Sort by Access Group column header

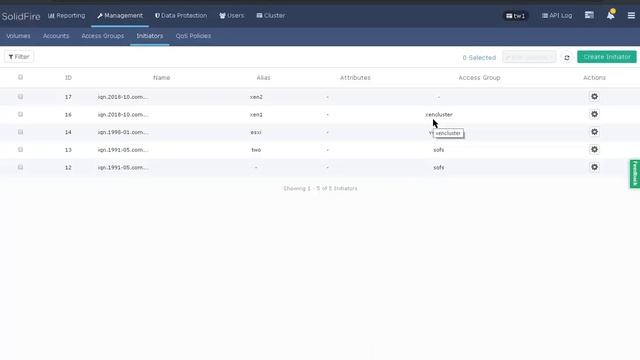[x=479, y=78]
